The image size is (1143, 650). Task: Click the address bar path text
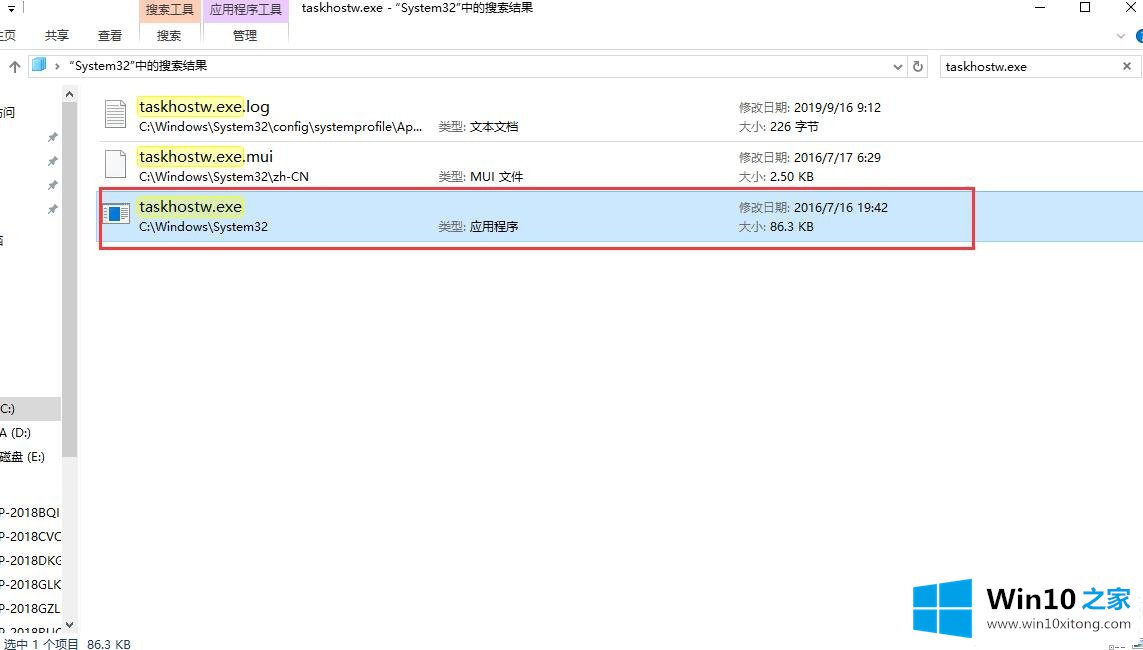click(x=139, y=66)
